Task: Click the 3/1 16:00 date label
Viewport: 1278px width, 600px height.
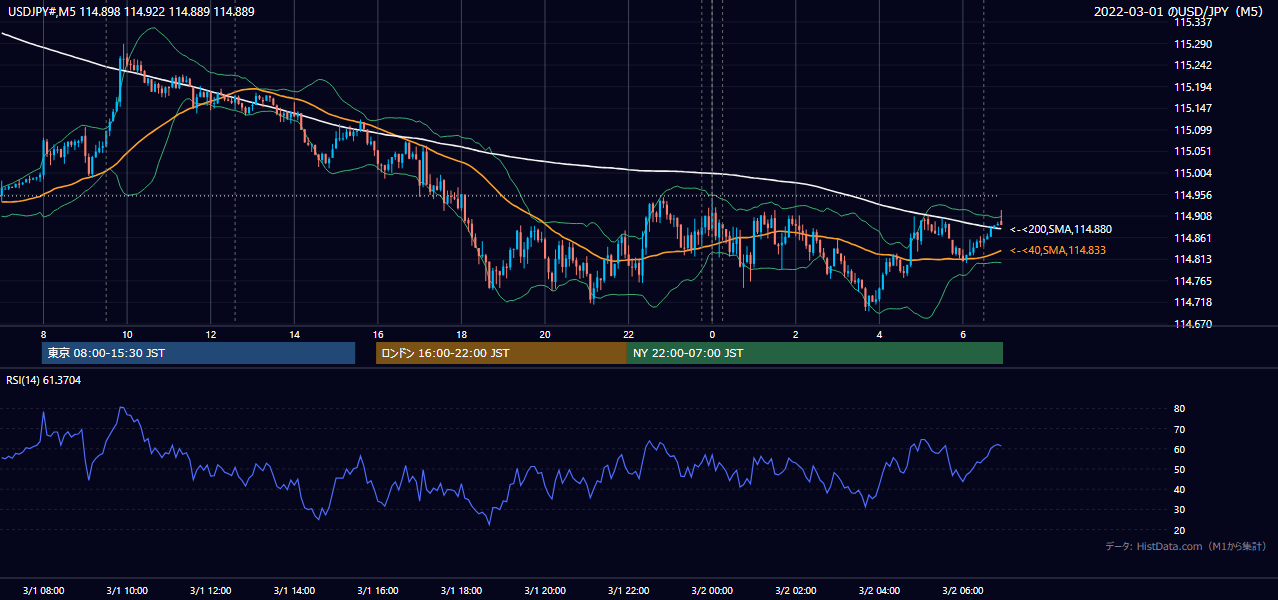Action: tap(378, 590)
